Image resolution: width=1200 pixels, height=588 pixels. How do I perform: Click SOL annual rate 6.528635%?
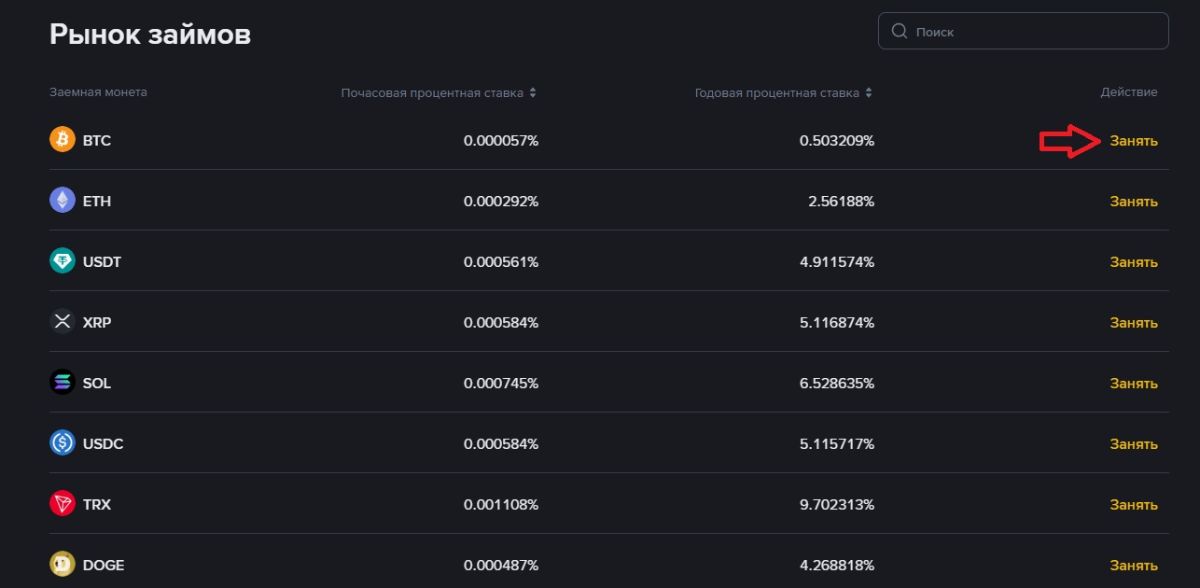click(837, 383)
